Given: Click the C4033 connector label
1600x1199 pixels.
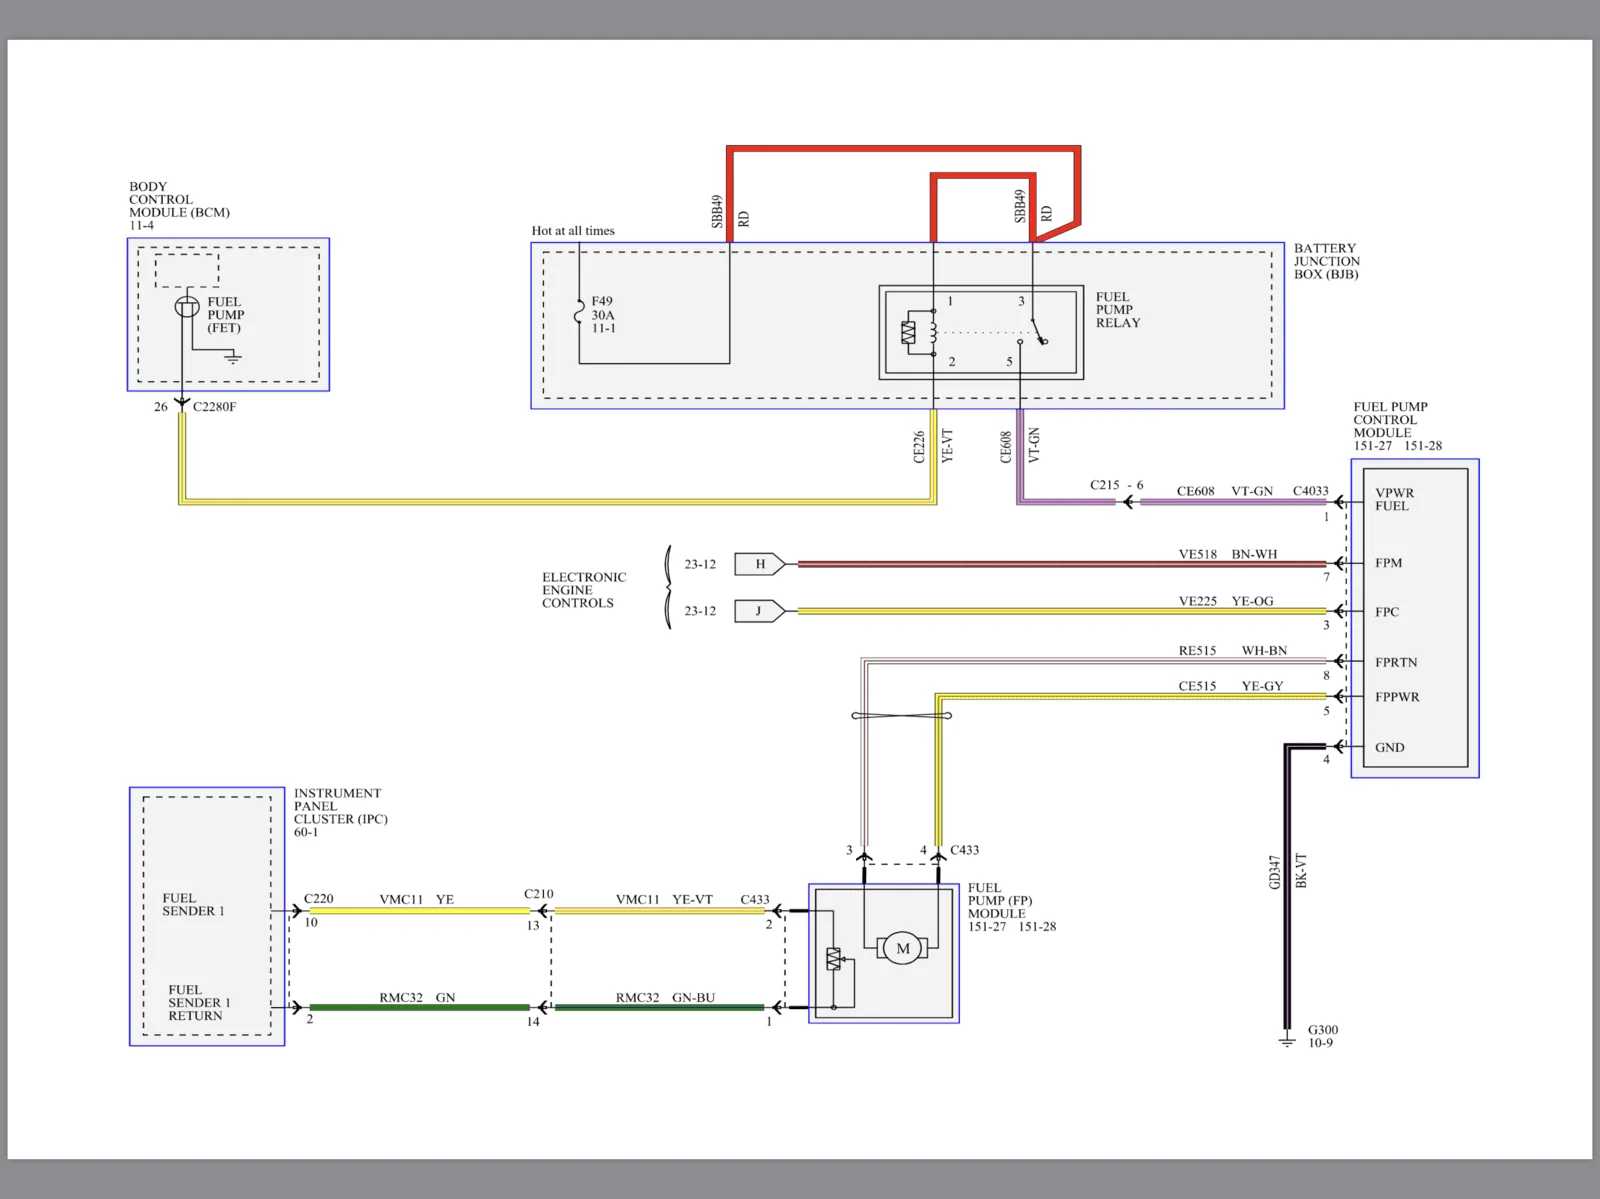Looking at the screenshot, I should (1311, 491).
